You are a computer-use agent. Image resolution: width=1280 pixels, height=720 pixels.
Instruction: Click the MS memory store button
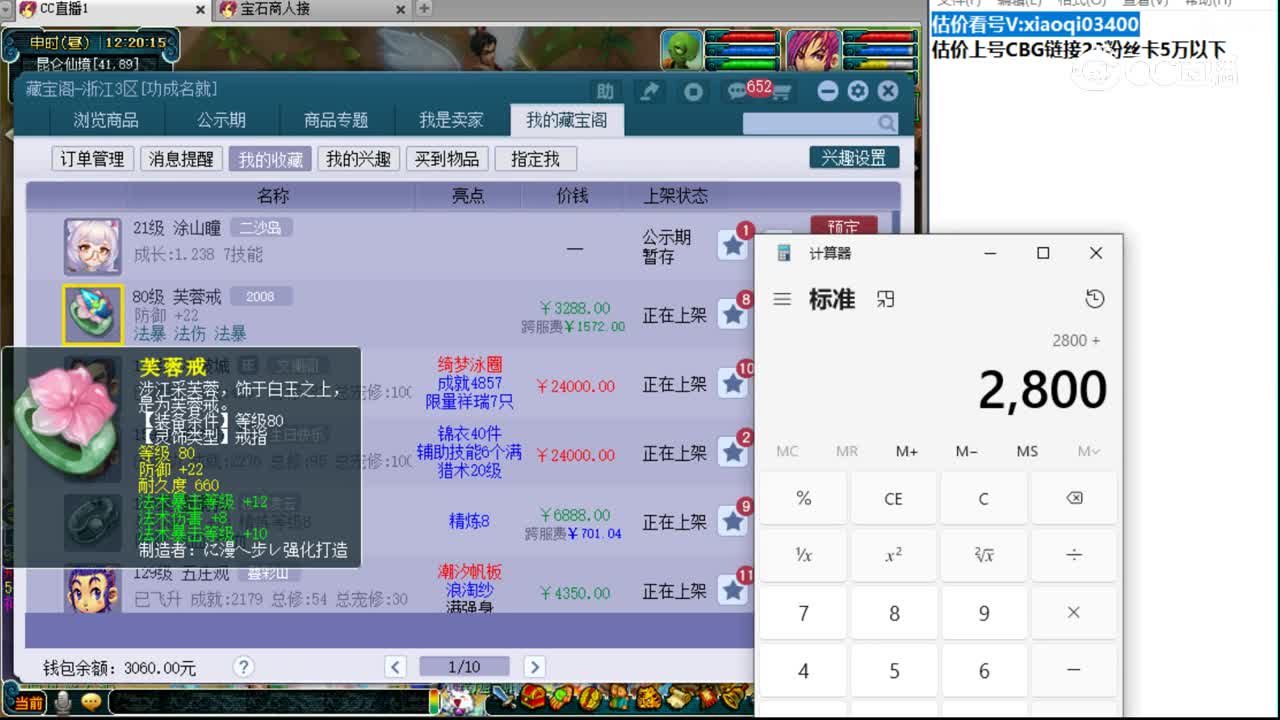(1027, 451)
